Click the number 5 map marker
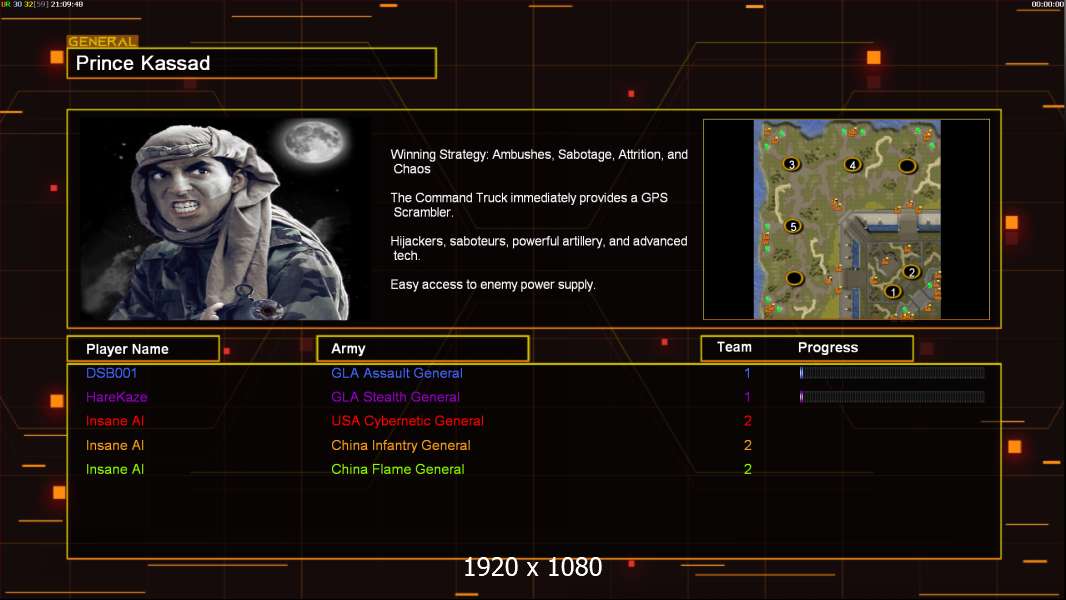The image size is (1066, 600). tap(794, 226)
